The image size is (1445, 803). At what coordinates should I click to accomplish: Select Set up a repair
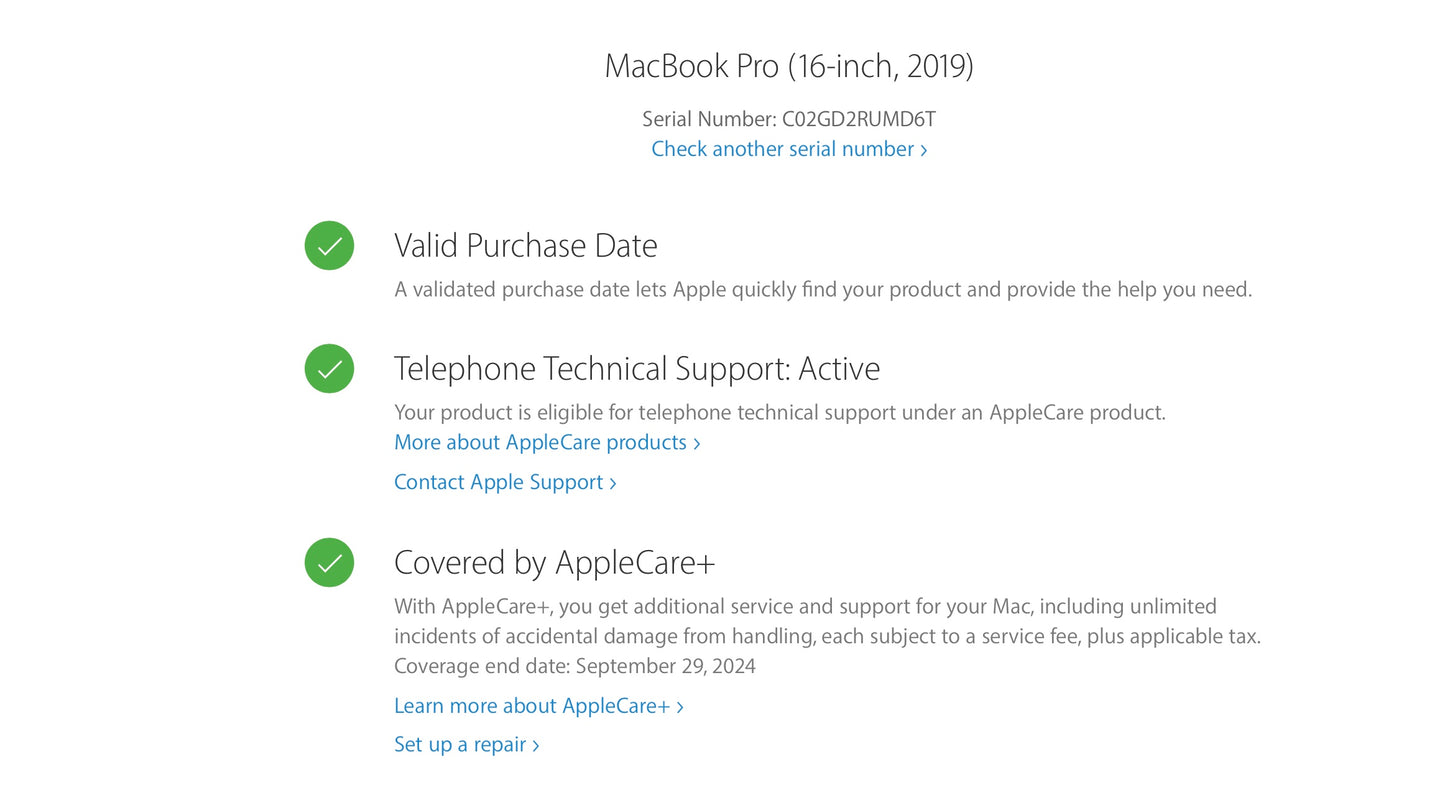(460, 745)
